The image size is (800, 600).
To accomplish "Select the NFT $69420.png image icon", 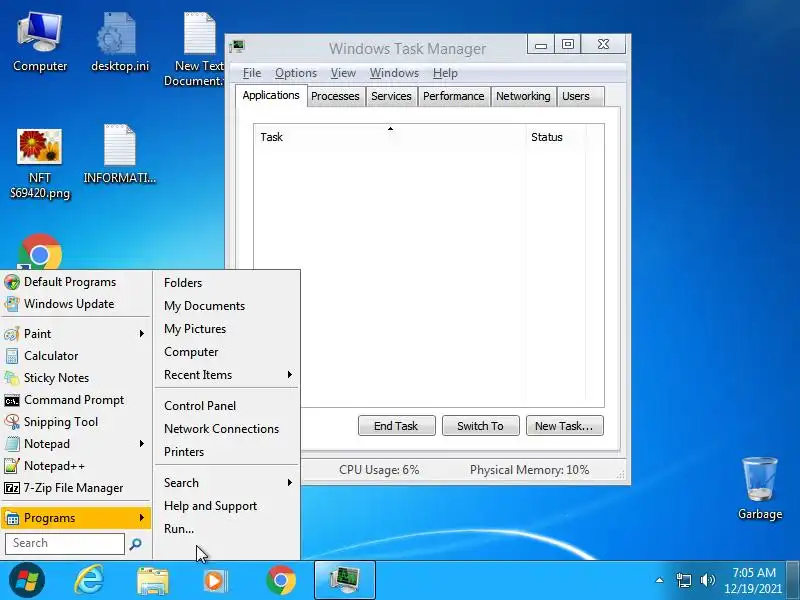I will [40, 163].
